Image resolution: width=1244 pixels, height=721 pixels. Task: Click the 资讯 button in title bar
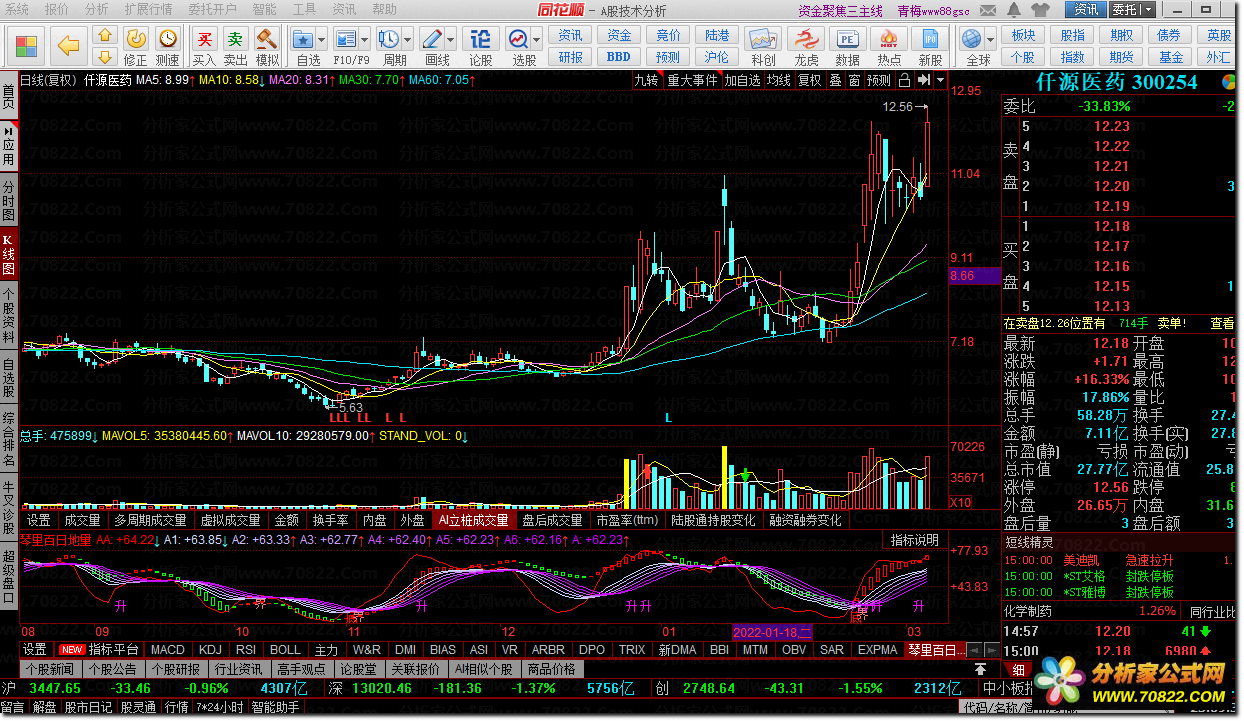coord(1085,9)
